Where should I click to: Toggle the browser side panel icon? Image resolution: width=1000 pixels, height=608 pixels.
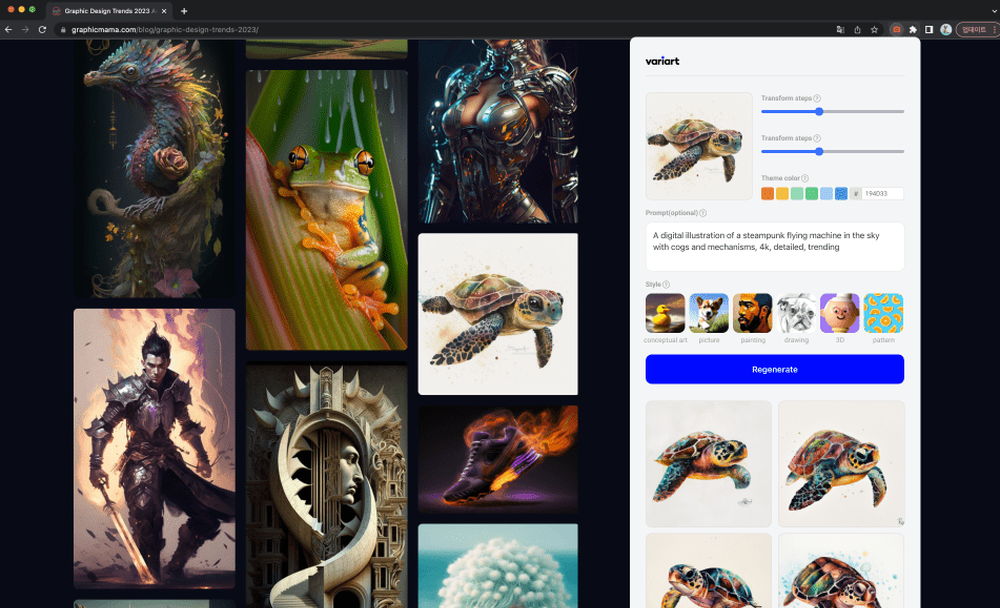[929, 29]
